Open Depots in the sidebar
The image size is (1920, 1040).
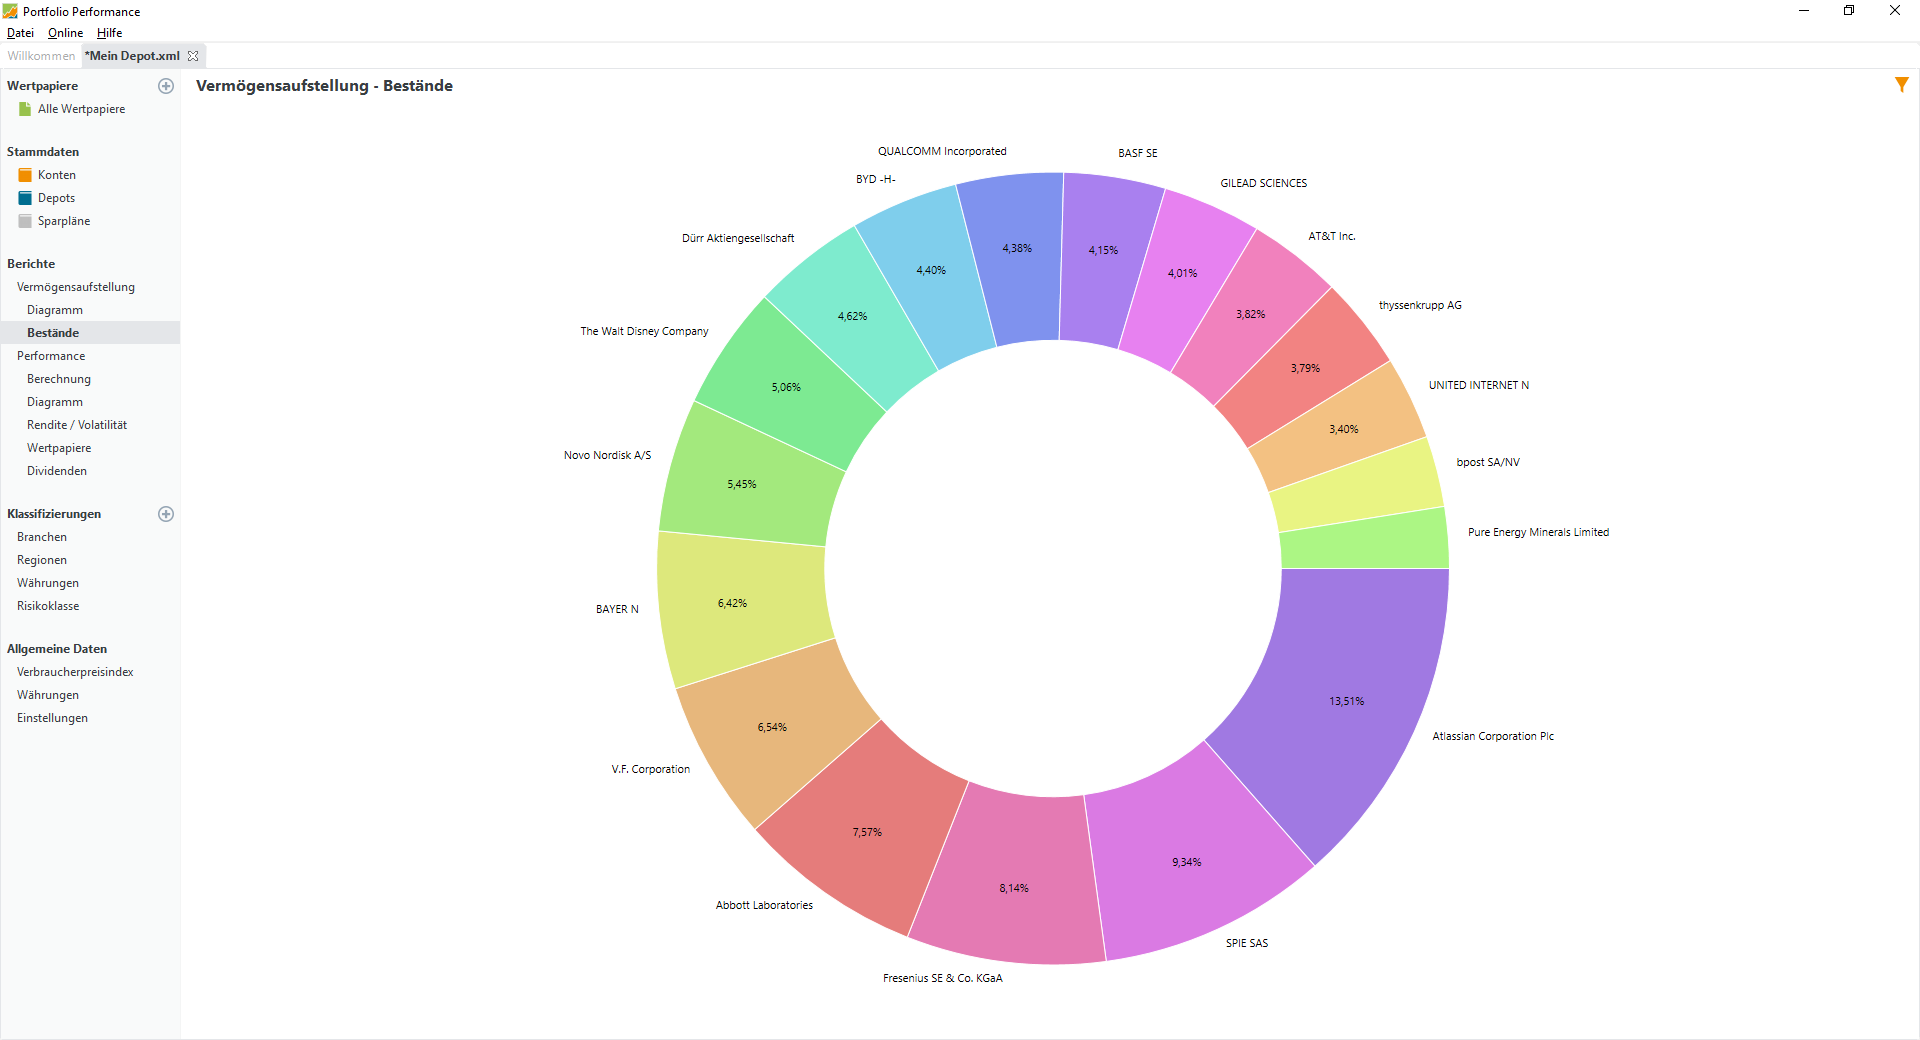point(56,198)
